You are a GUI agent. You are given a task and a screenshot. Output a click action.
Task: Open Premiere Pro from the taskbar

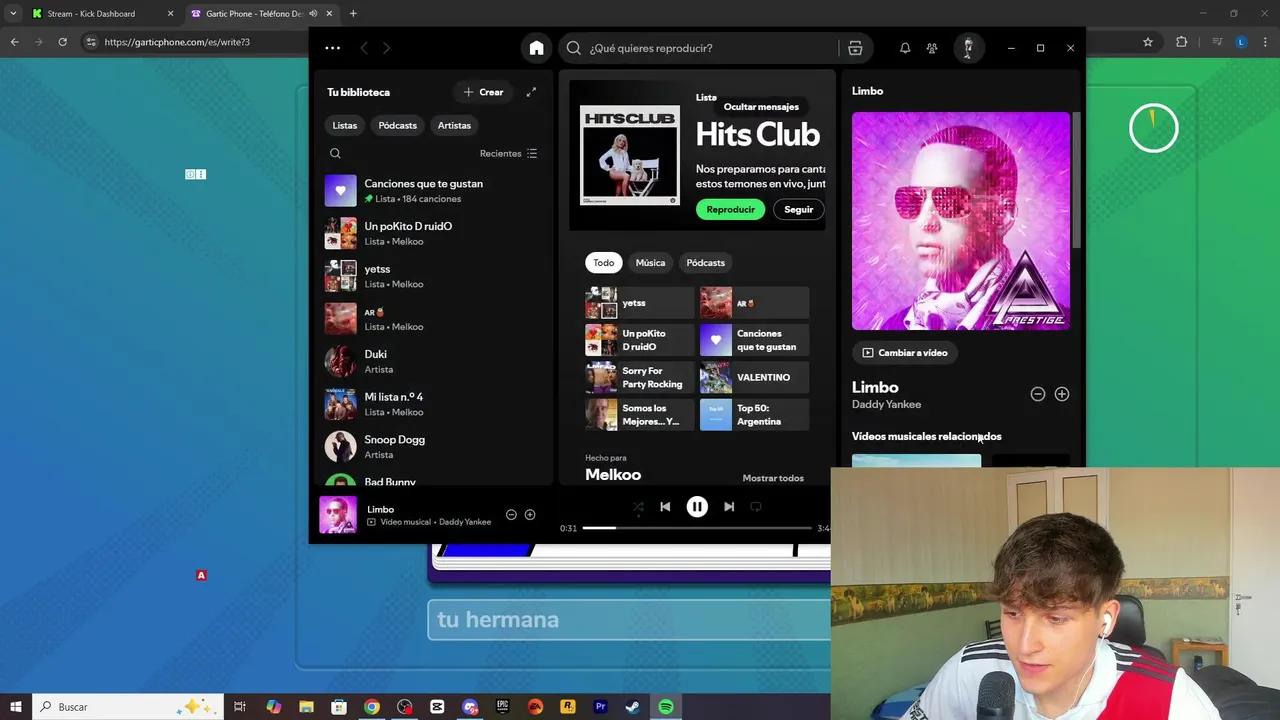tap(600, 707)
